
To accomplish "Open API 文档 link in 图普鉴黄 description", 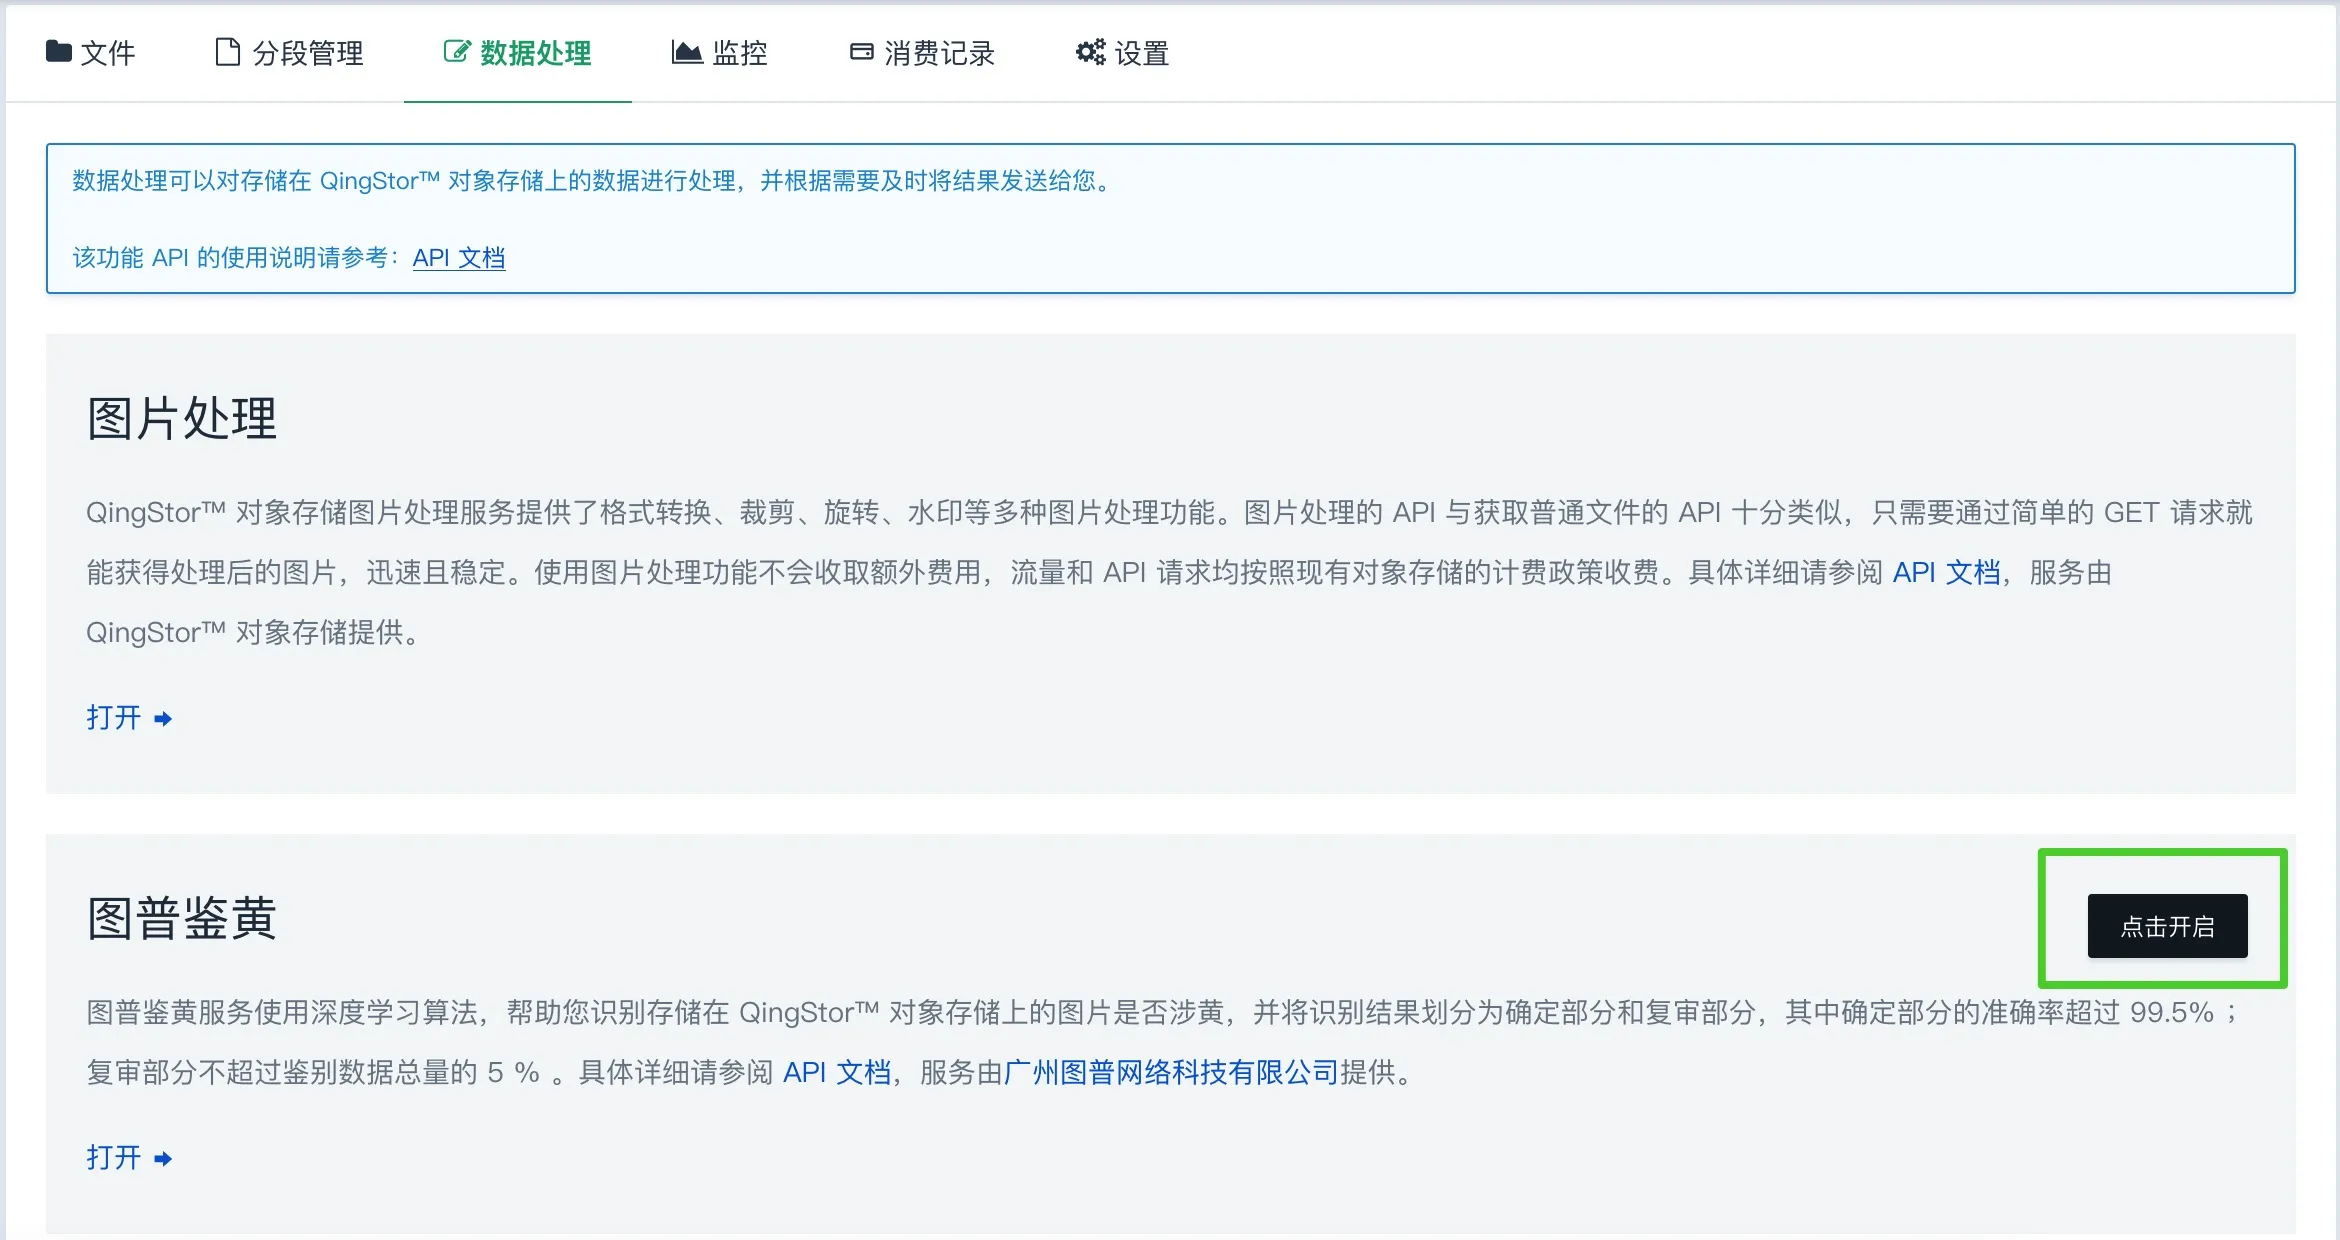I will click(836, 1073).
